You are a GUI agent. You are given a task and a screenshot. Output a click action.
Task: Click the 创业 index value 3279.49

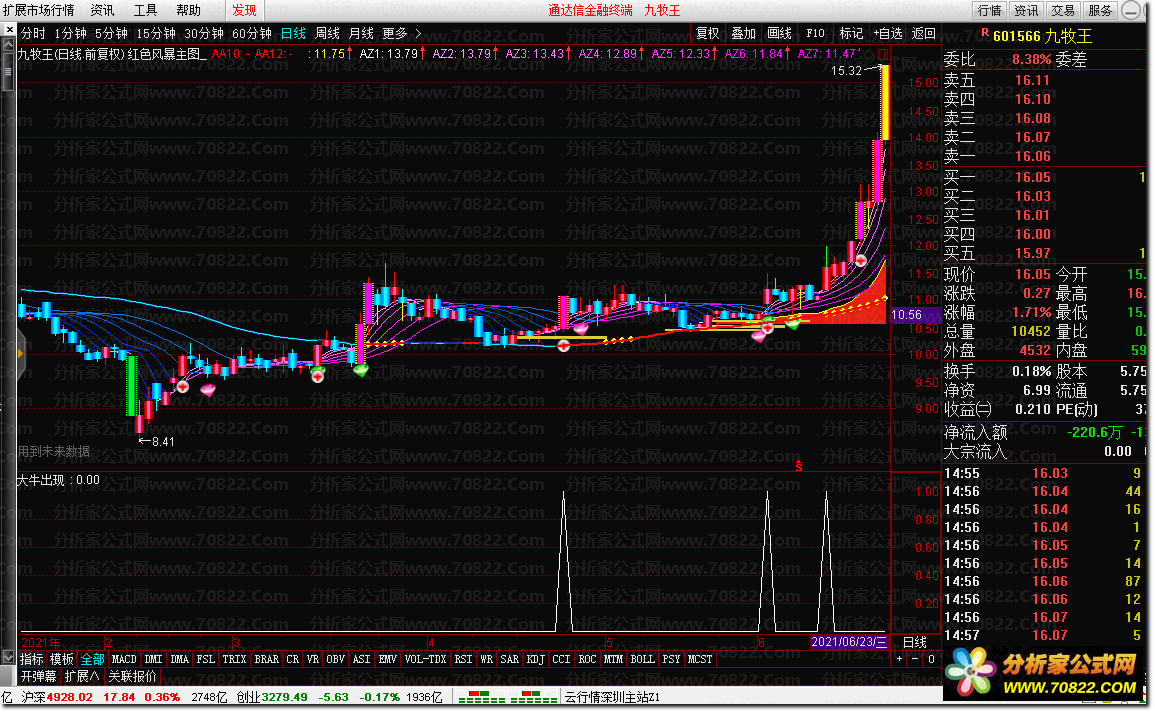[284, 697]
